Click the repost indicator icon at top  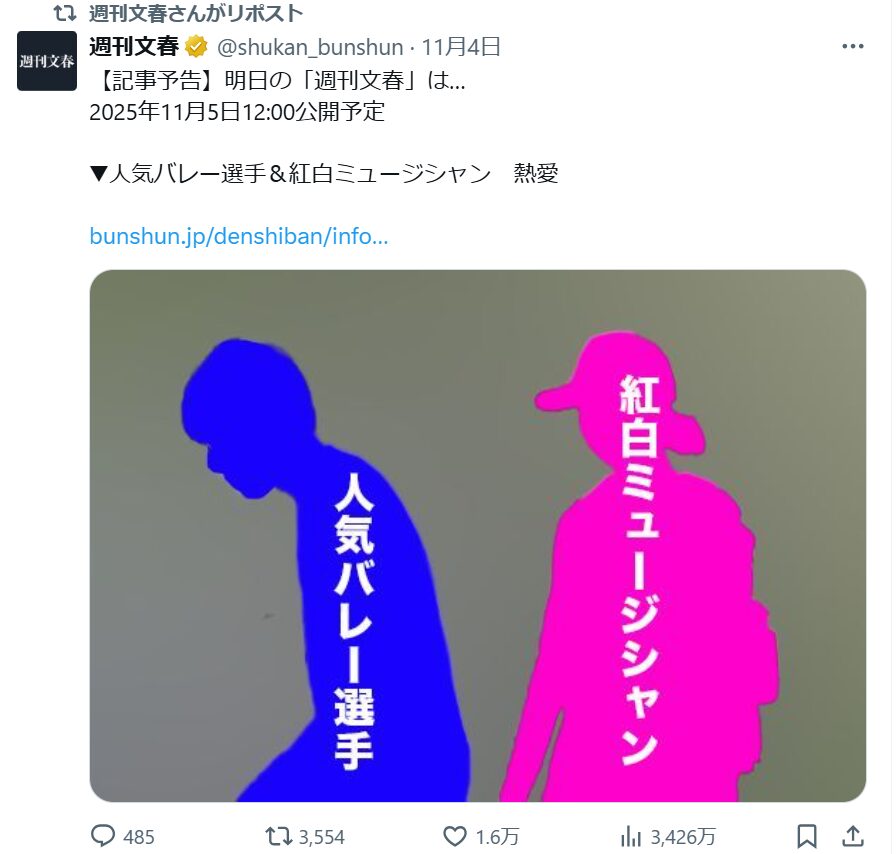pyautogui.click(x=65, y=13)
